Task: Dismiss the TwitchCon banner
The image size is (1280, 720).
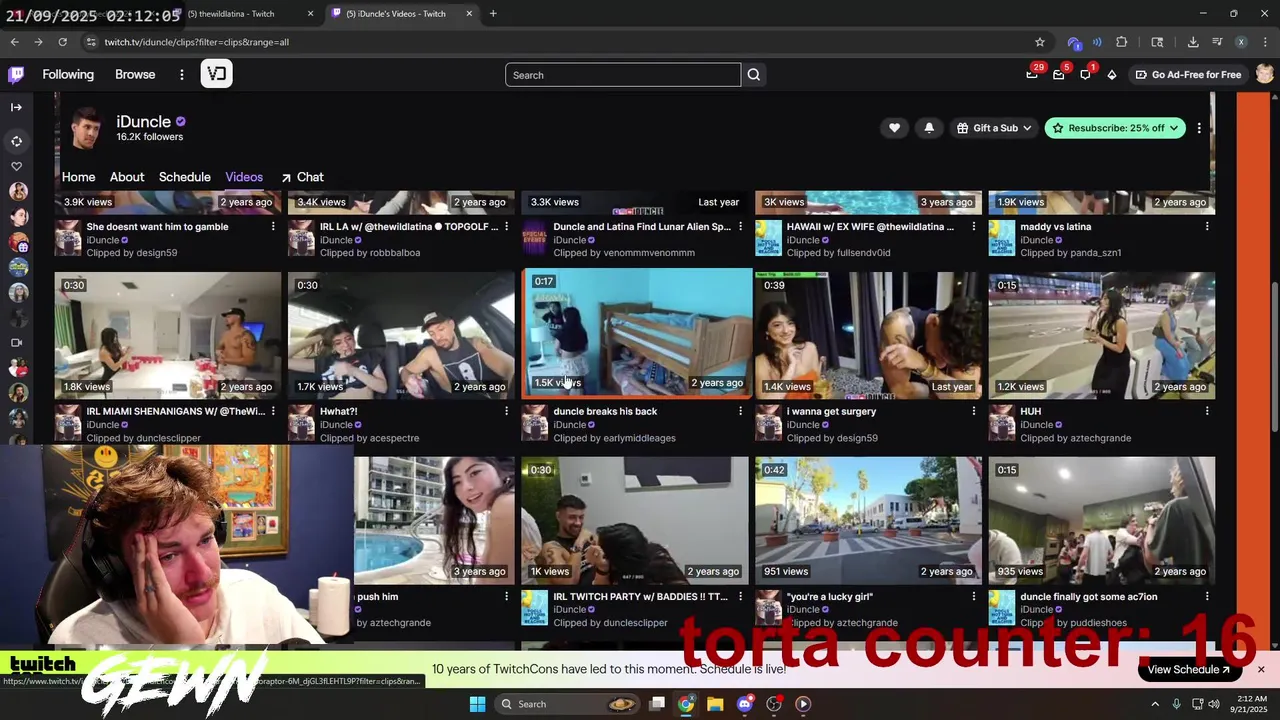Action: point(1261,669)
